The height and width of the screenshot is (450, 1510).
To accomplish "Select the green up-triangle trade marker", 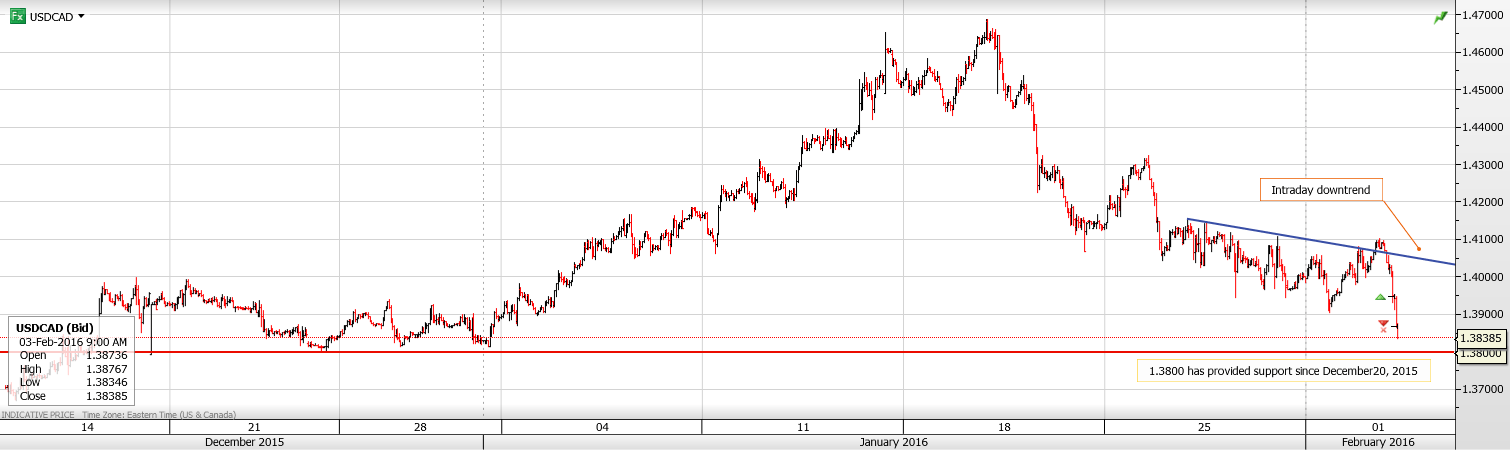I will pyautogui.click(x=1381, y=297).
